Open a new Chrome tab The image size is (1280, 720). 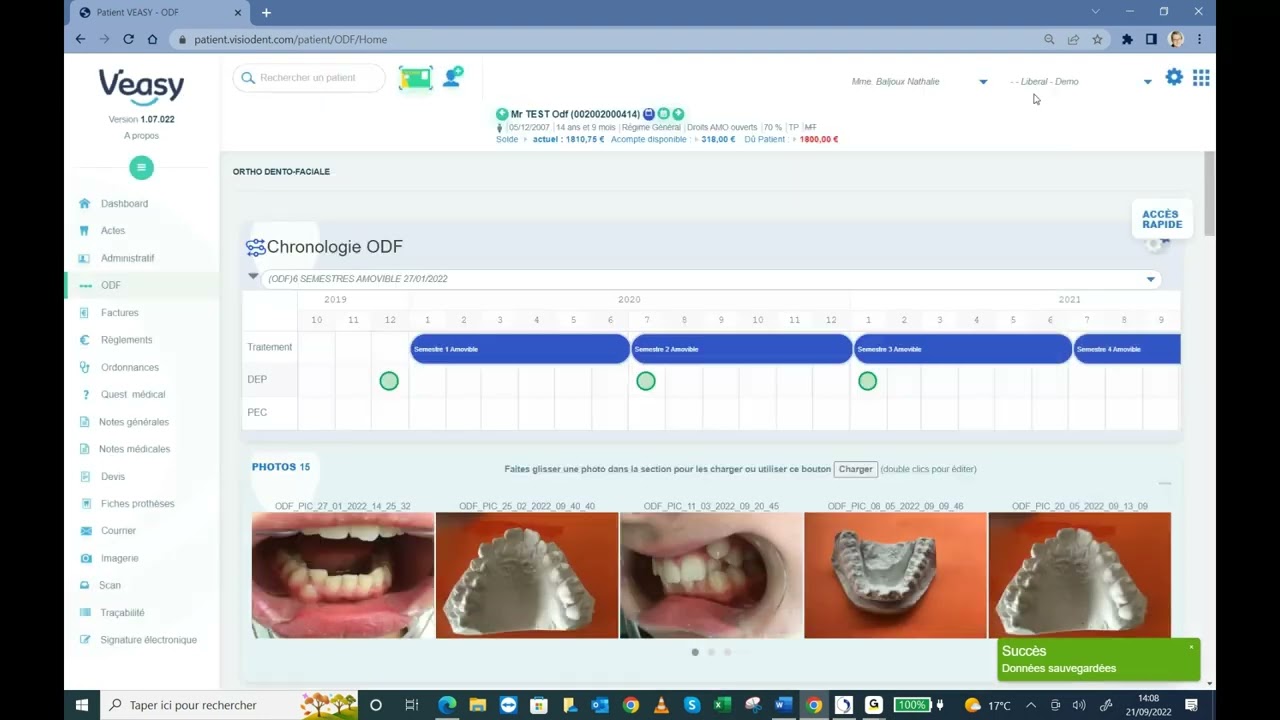point(266,13)
